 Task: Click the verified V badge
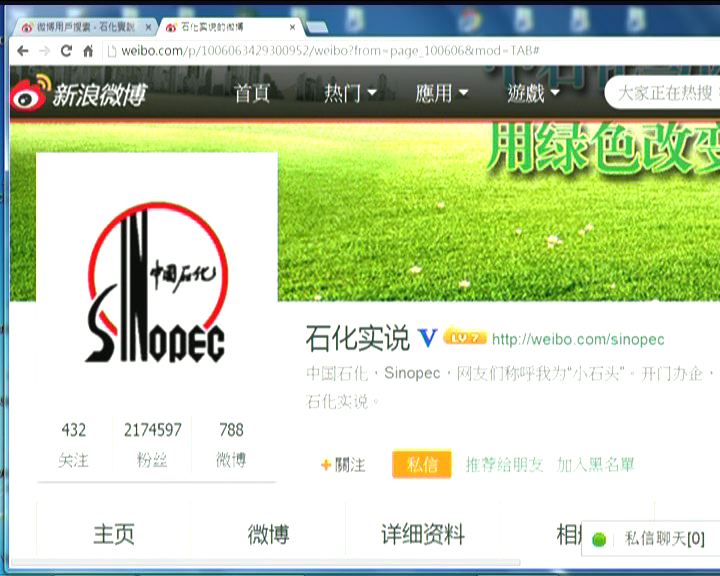(x=427, y=338)
